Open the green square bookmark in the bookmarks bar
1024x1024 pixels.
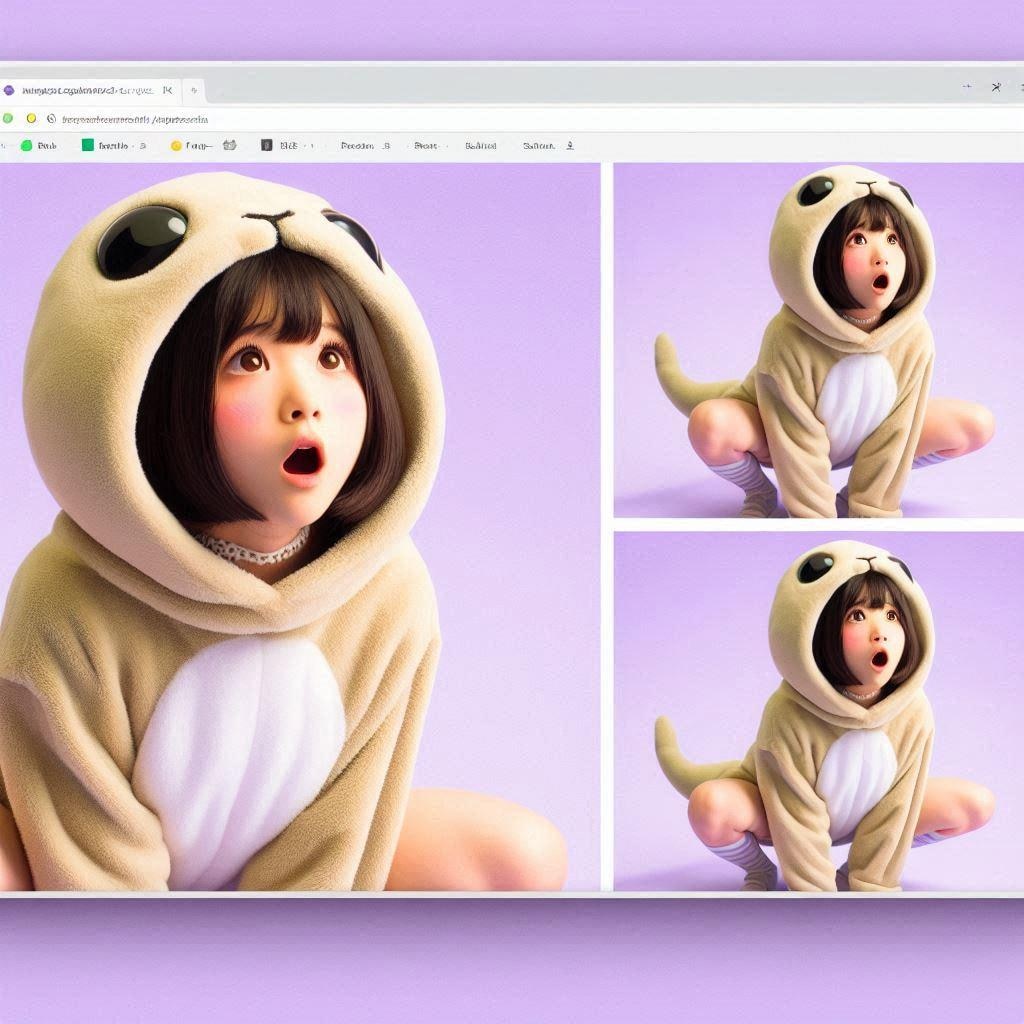(113, 145)
